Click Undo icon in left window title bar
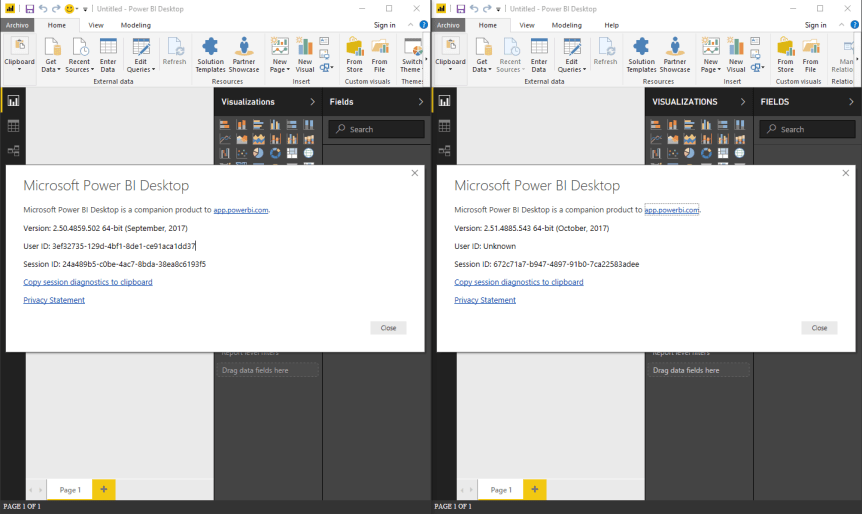The width and height of the screenshot is (862, 514). pos(43,9)
